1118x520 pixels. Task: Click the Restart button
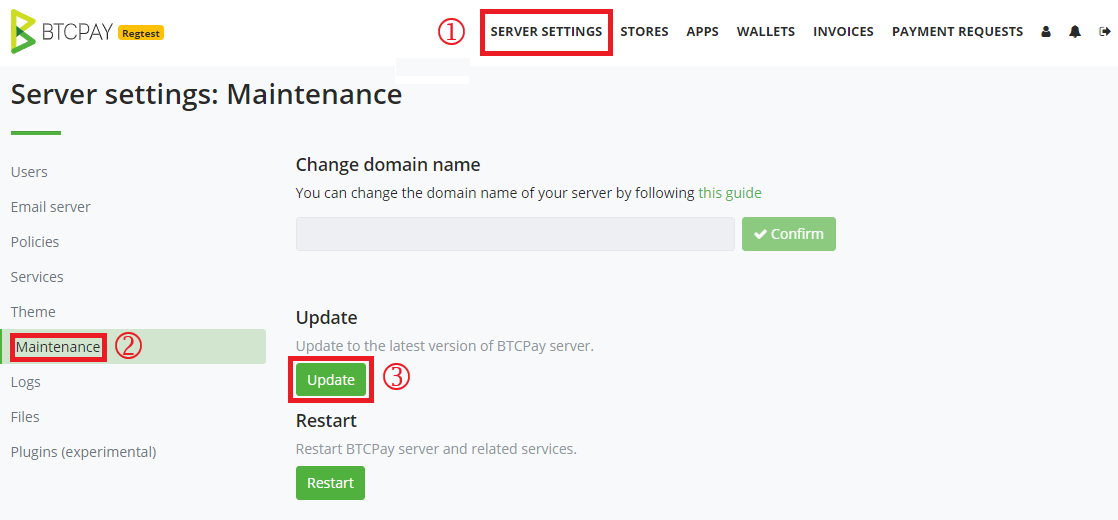pyautogui.click(x=330, y=483)
